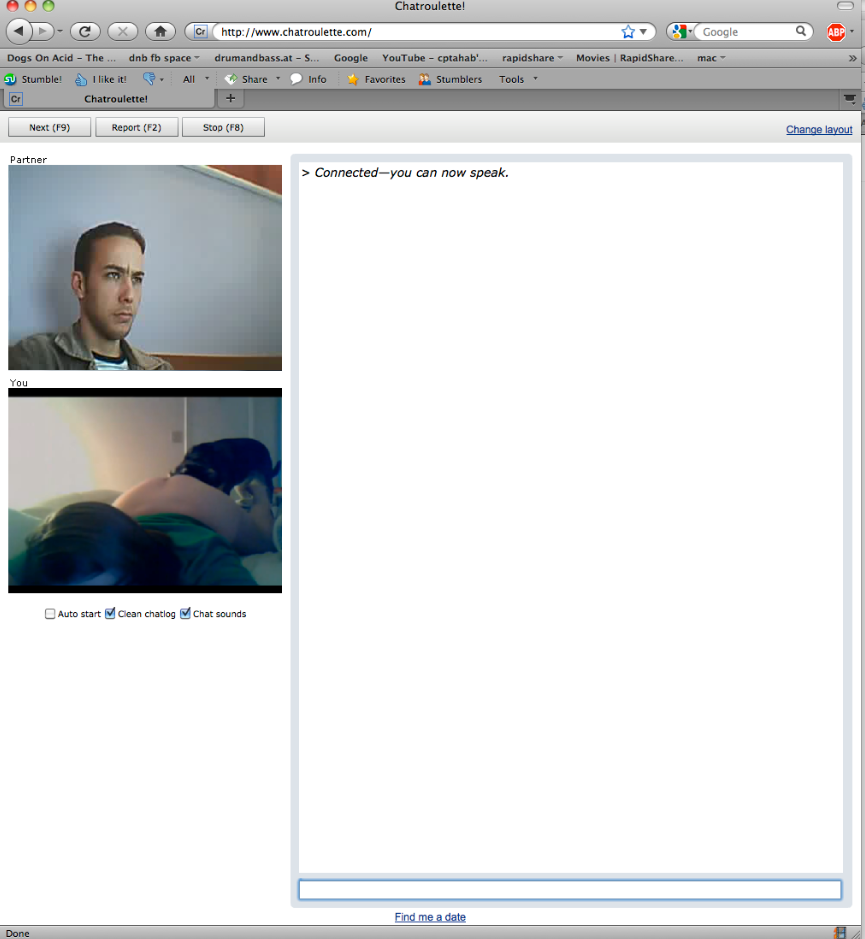This screenshot has width=865, height=939.
Task: Click the toolbar toggle pill in title bar
Action: (x=845, y=6)
